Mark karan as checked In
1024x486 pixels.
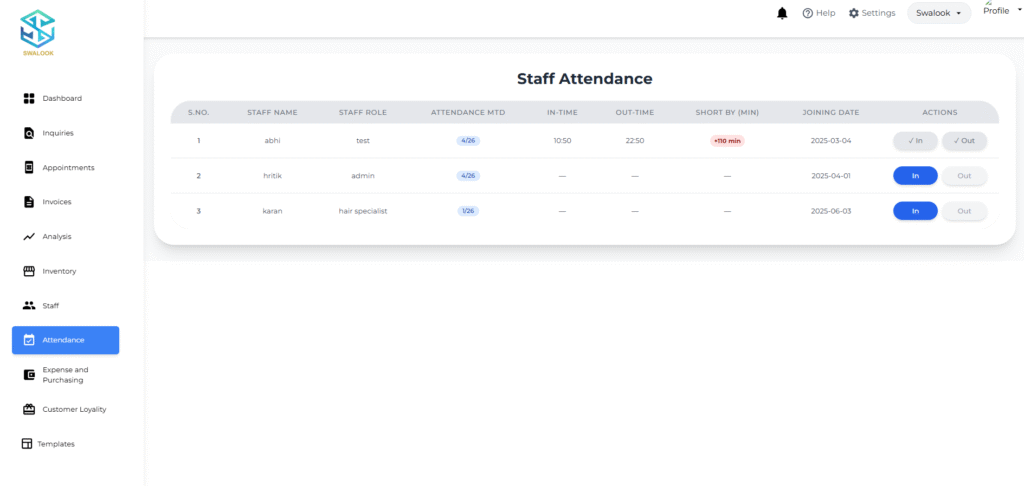(914, 211)
